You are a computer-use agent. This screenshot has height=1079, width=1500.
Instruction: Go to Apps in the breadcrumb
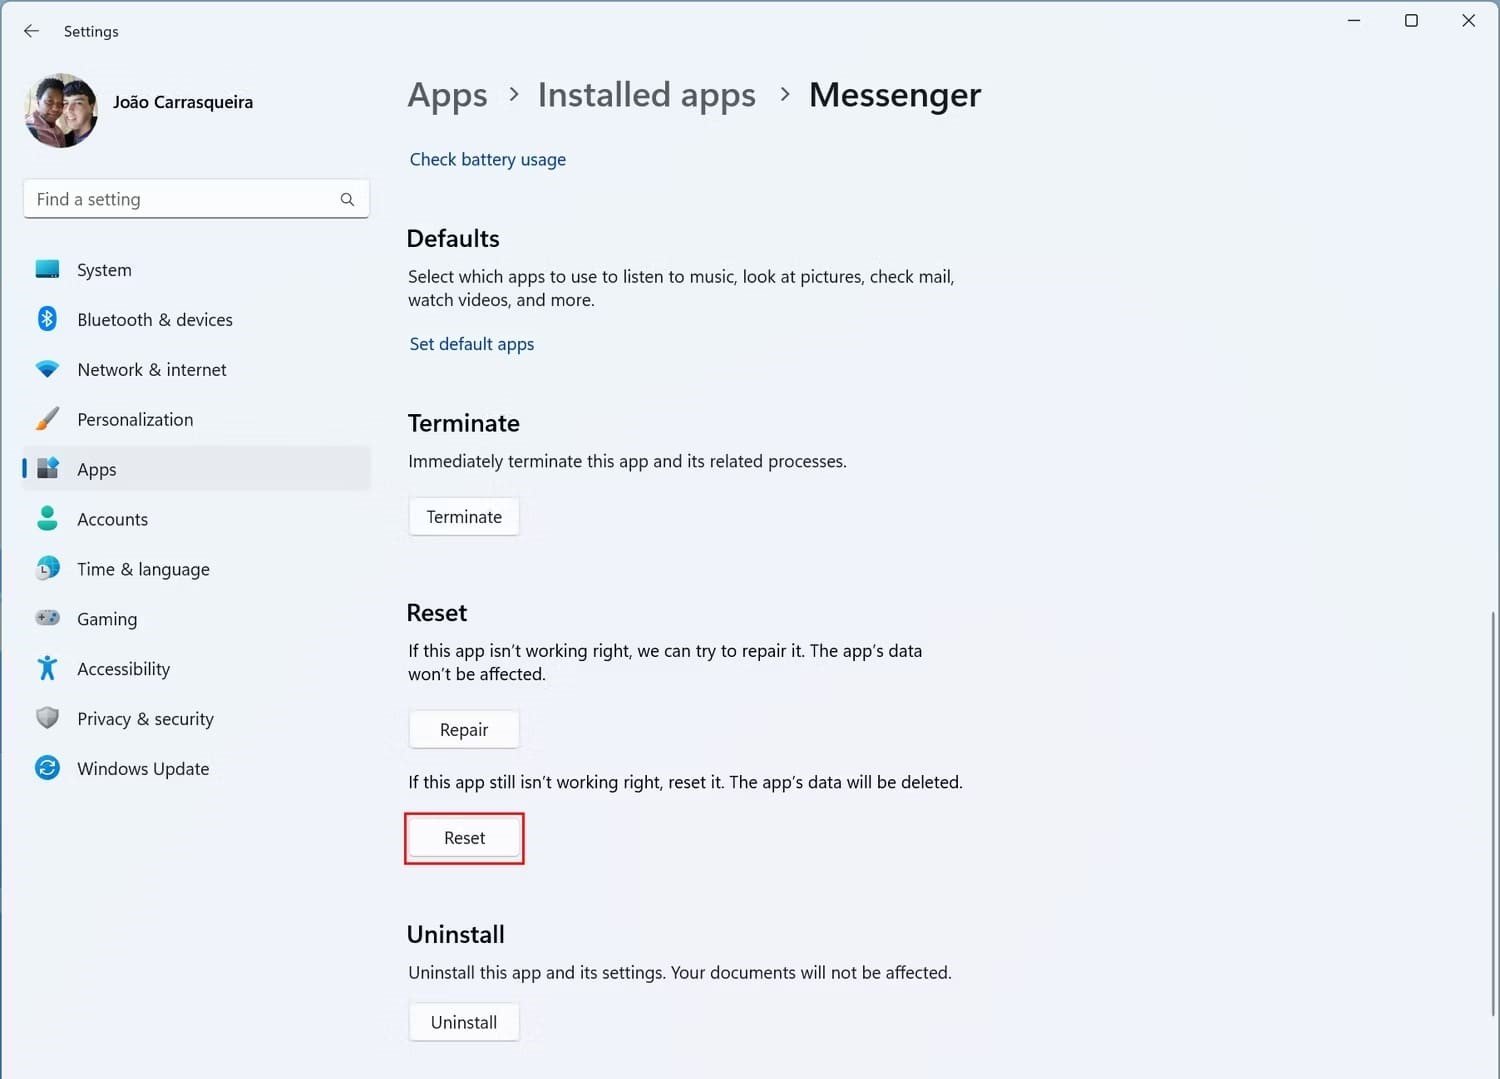tap(447, 95)
